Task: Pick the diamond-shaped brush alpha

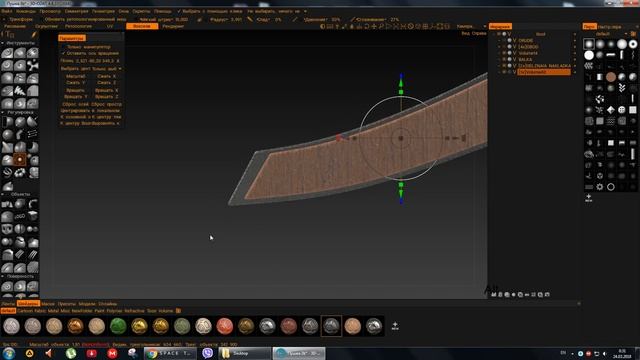Action: coord(611,110)
